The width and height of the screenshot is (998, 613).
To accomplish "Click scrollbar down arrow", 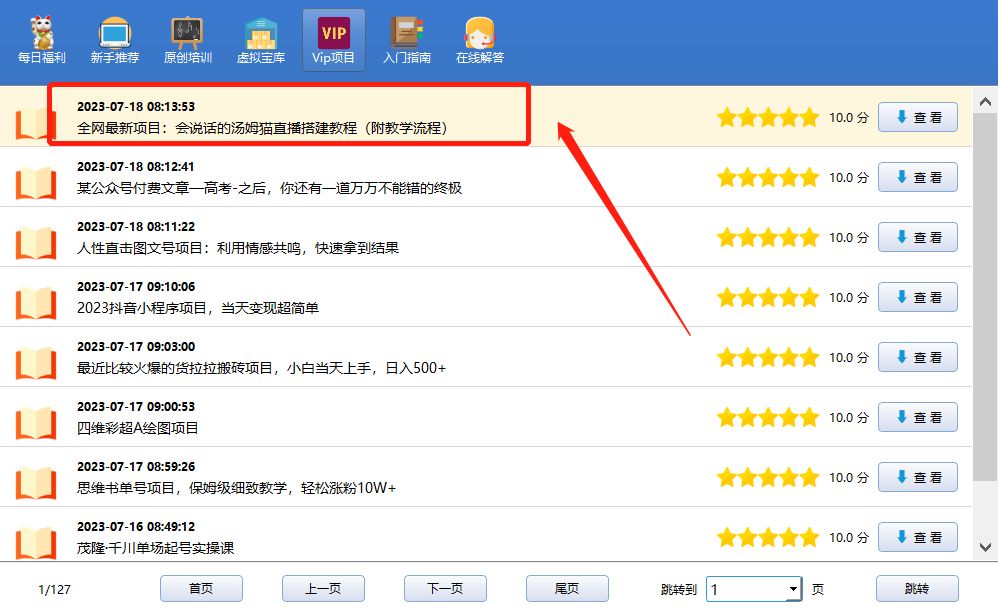I will coord(985,547).
